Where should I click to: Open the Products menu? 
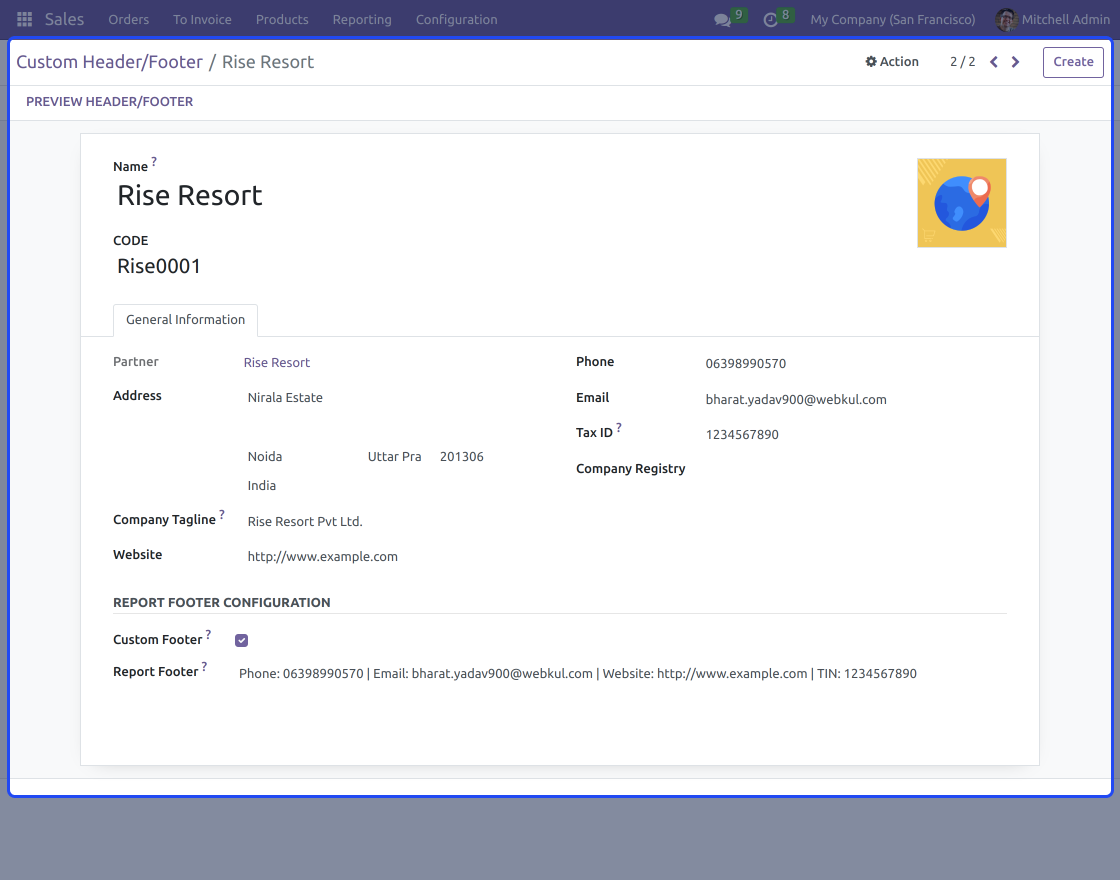(282, 19)
